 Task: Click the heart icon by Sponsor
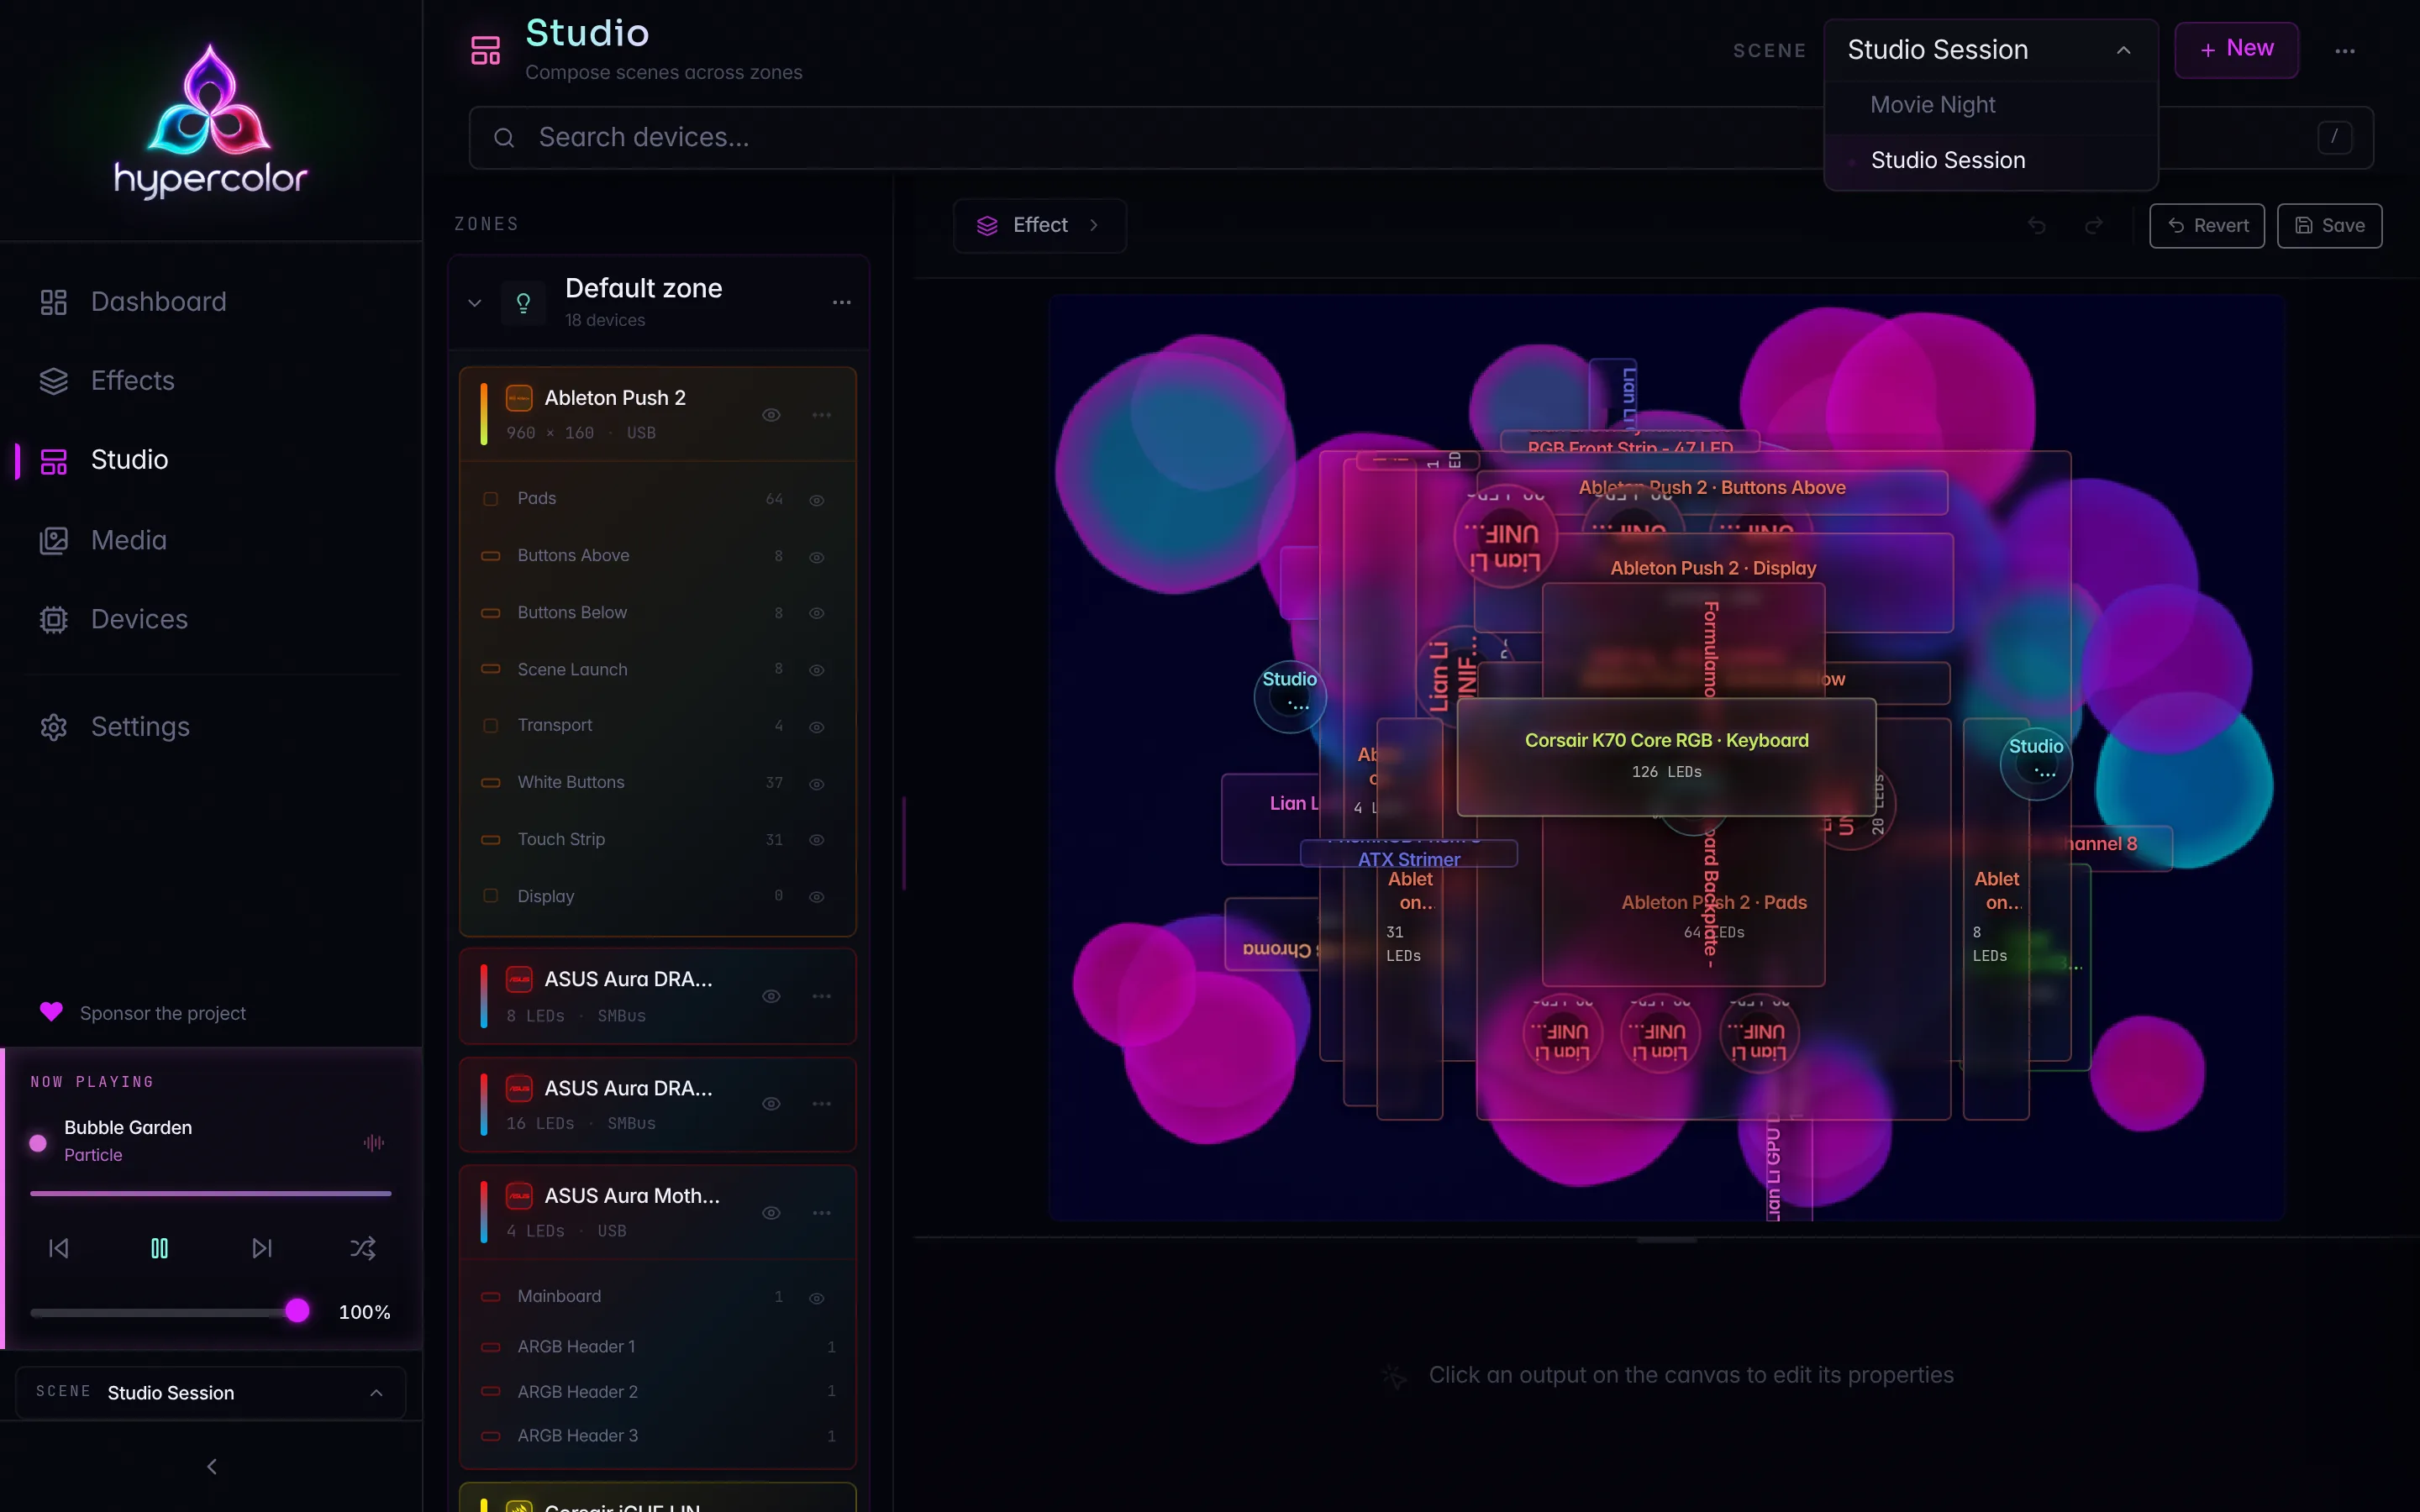51,1012
